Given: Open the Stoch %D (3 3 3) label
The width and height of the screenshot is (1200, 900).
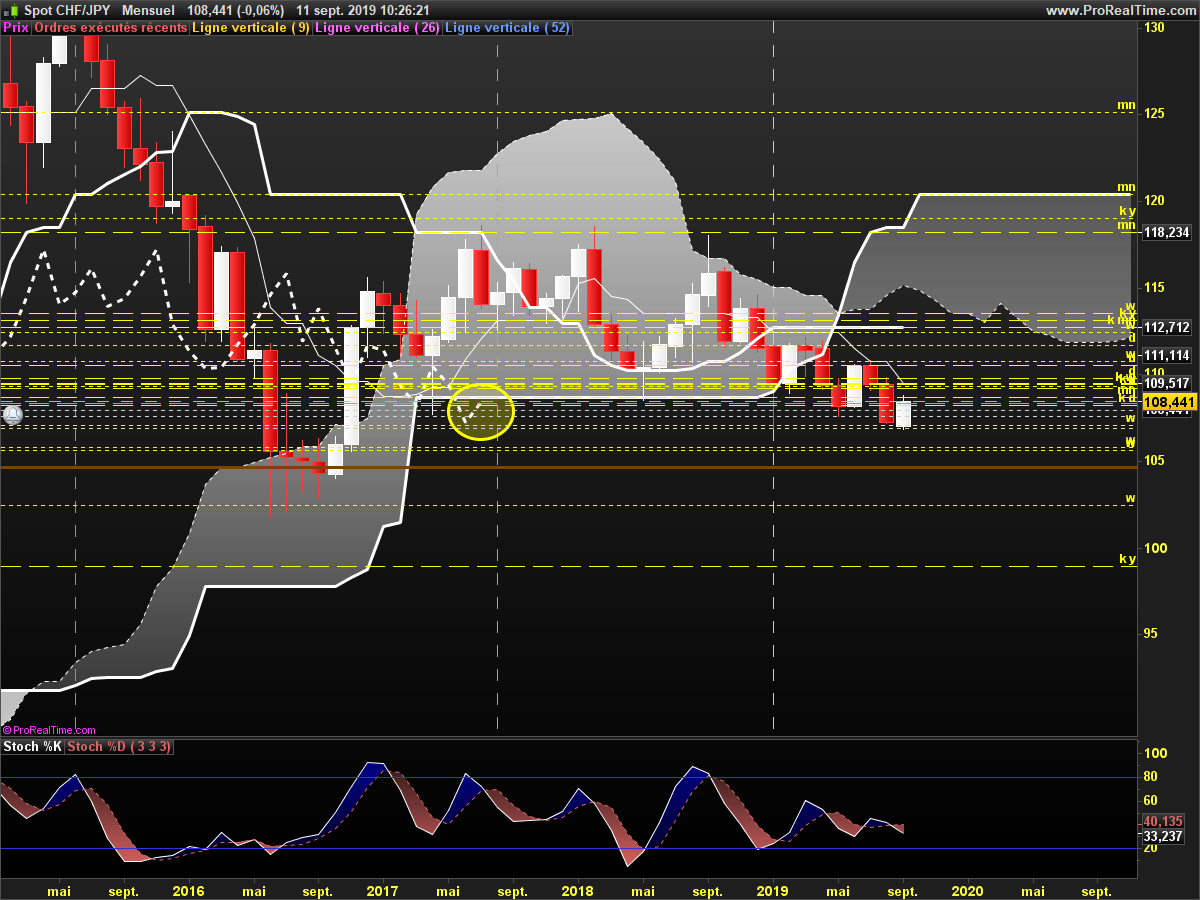Looking at the screenshot, I should tap(120, 747).
